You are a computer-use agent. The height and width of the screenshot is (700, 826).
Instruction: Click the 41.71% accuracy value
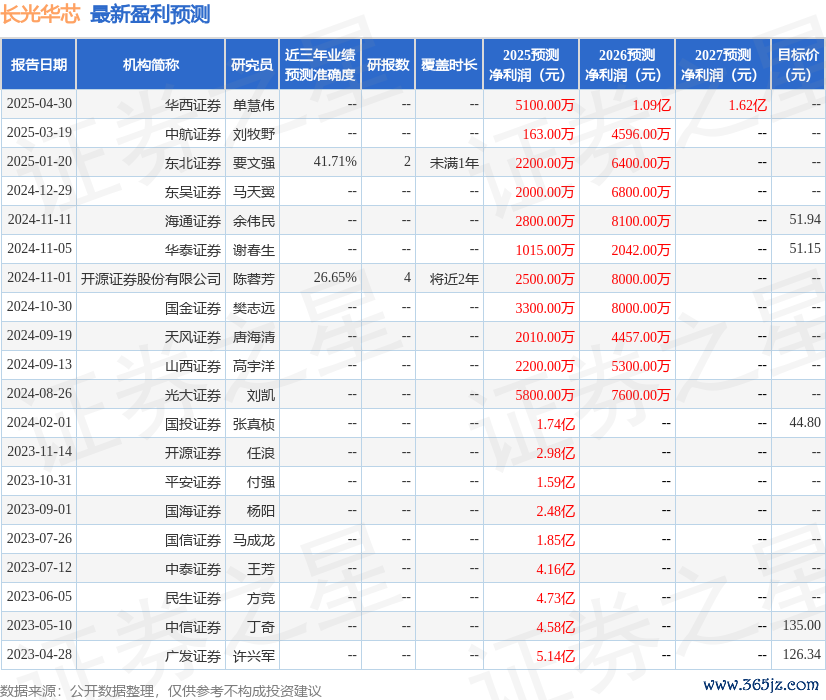[335, 161]
